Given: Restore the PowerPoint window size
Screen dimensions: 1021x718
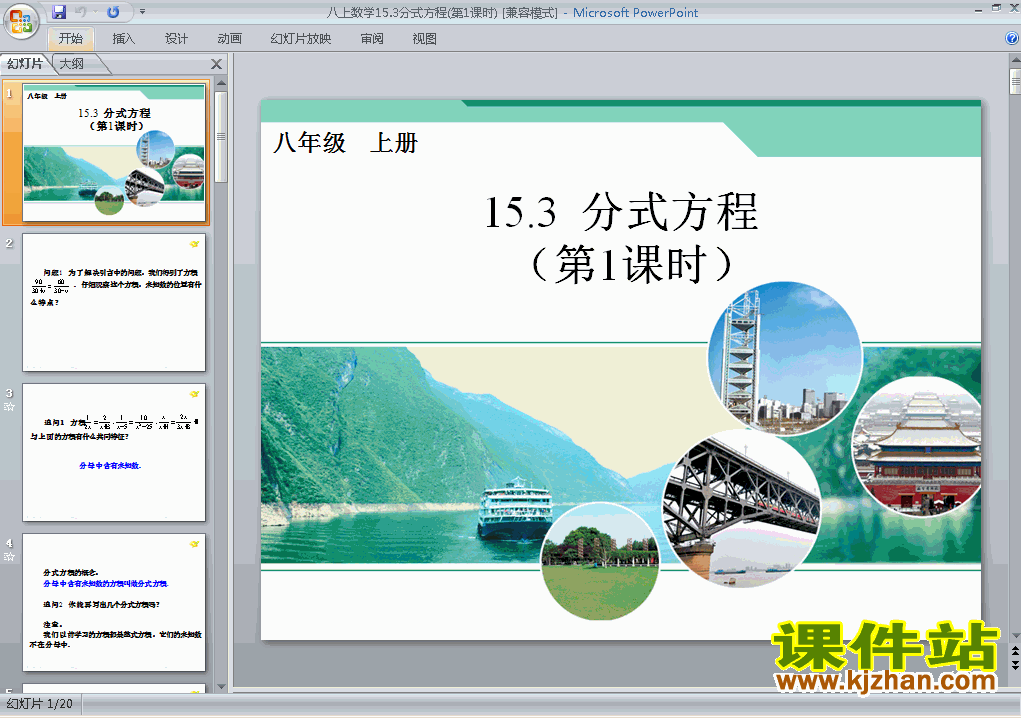Looking at the screenshot, I should point(996,8).
